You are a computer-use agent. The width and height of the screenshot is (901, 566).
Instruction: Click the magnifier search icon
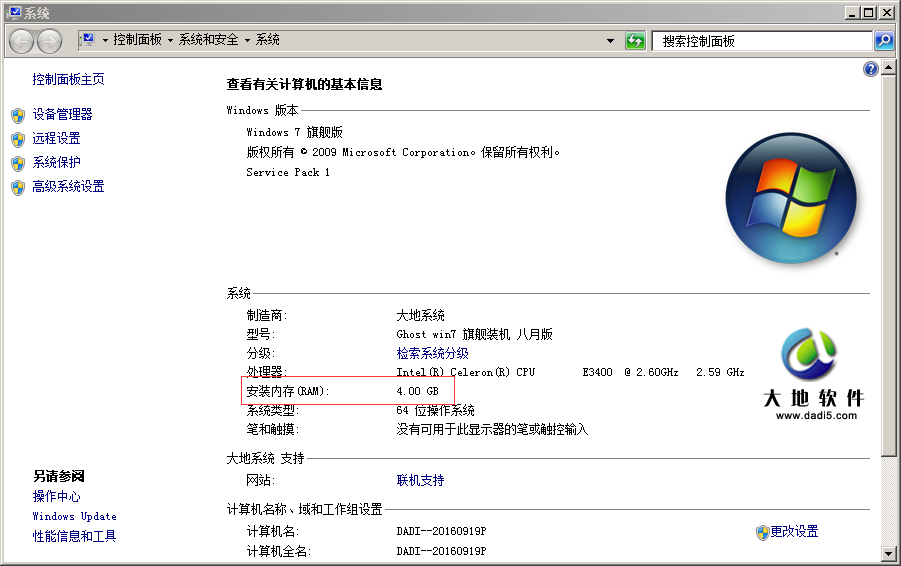(x=884, y=41)
